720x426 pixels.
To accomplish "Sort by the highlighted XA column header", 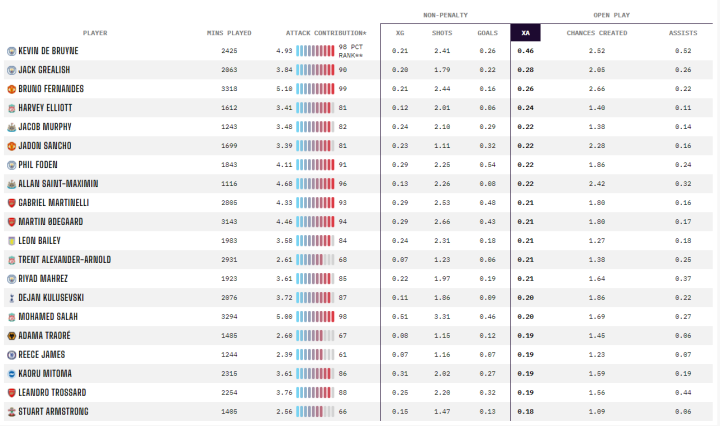I will [525, 33].
